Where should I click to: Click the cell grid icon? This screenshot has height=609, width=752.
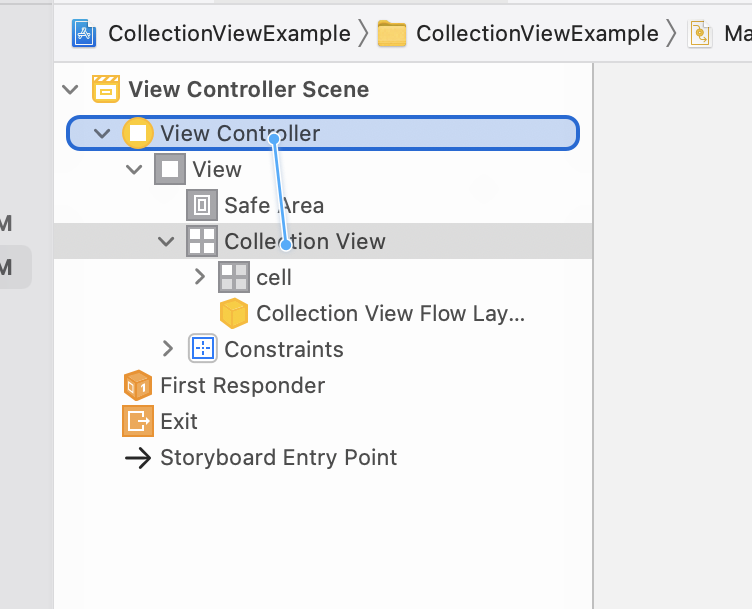234,277
